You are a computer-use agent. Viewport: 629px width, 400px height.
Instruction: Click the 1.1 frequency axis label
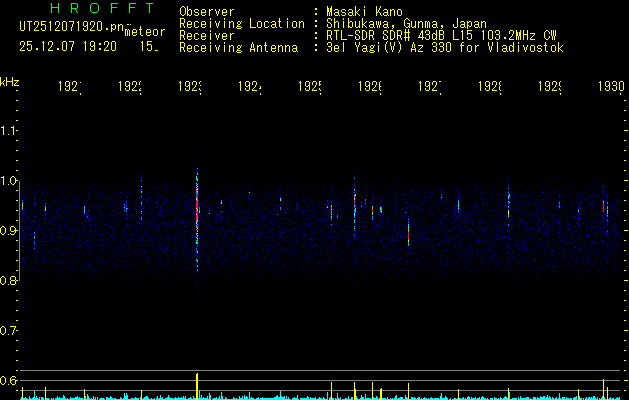[8, 130]
